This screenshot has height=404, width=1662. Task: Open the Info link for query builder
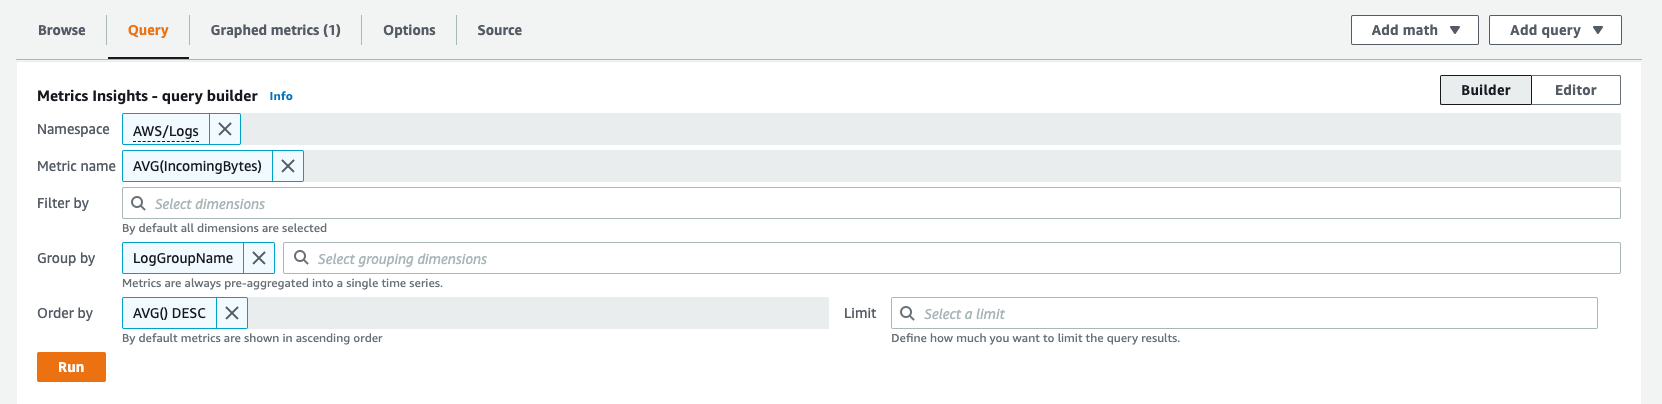tap(281, 96)
